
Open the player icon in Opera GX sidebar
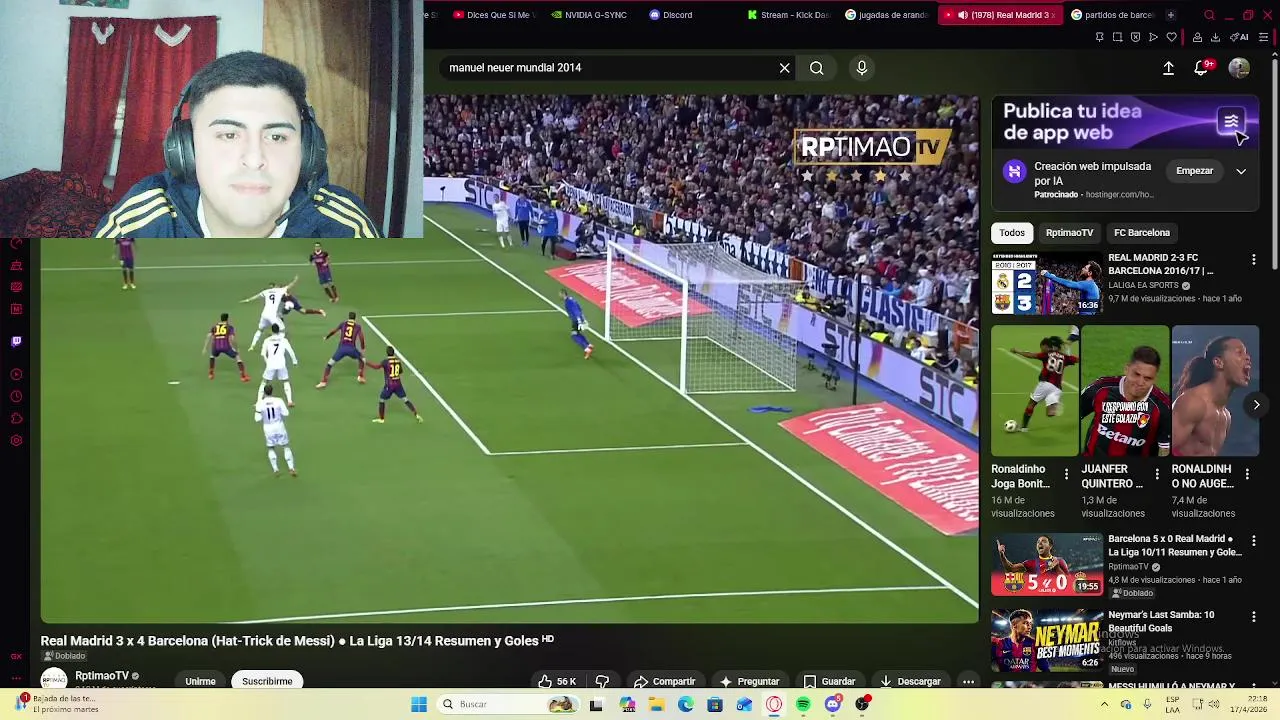[16, 374]
